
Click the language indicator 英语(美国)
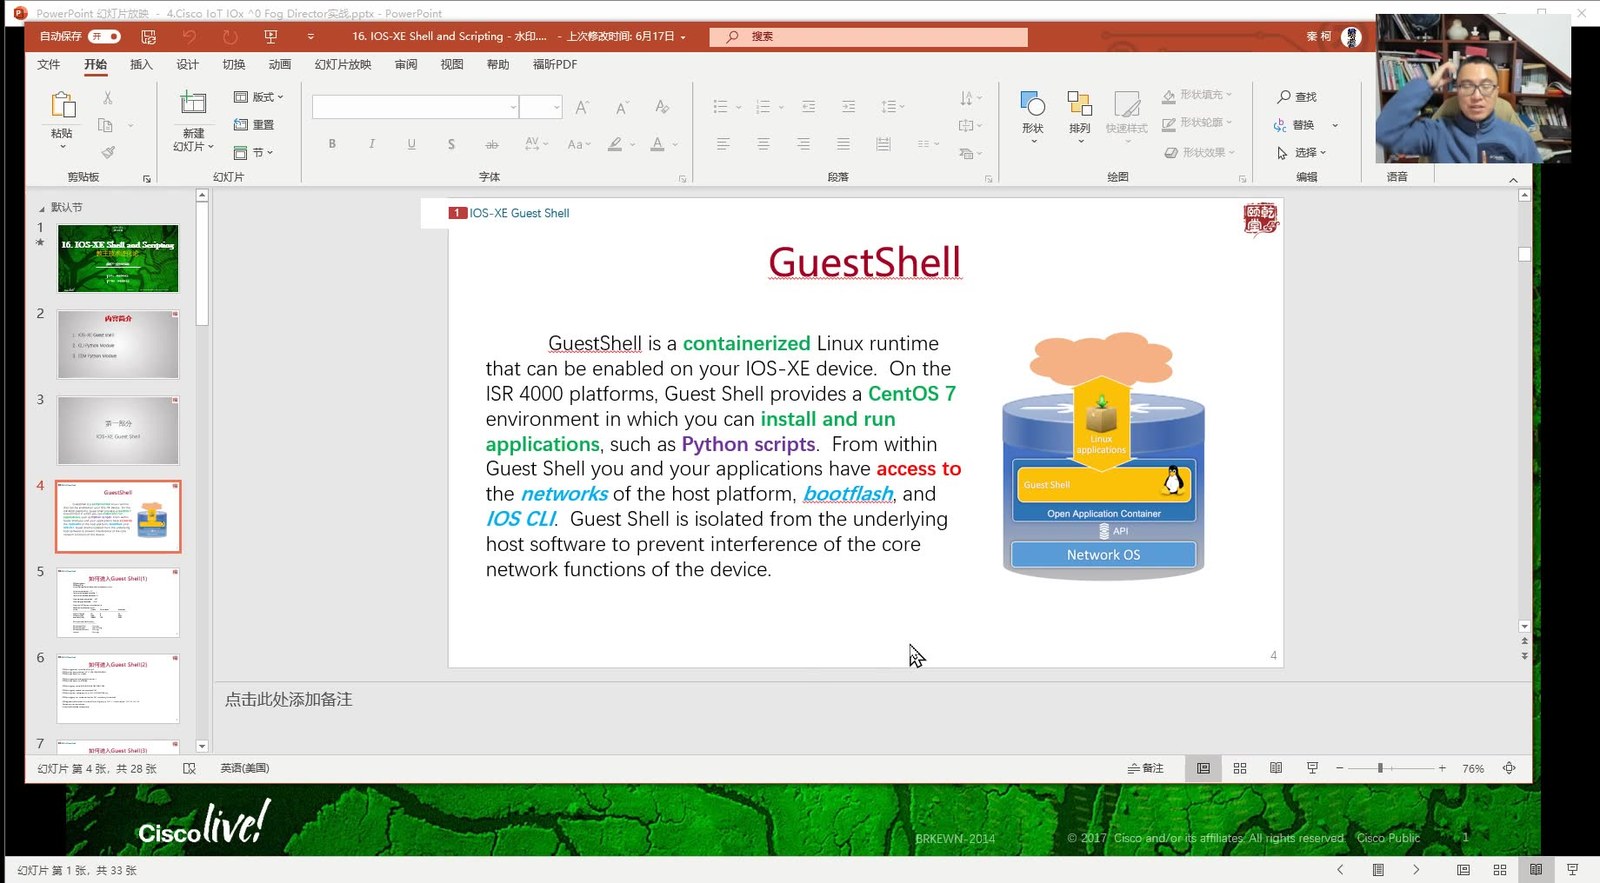coord(245,769)
